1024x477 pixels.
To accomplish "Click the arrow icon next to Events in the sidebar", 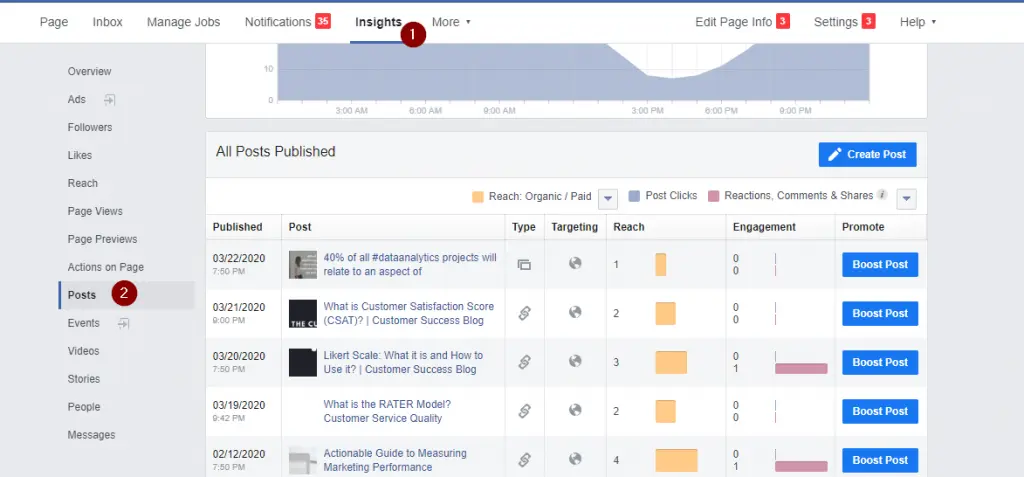I will [x=124, y=323].
